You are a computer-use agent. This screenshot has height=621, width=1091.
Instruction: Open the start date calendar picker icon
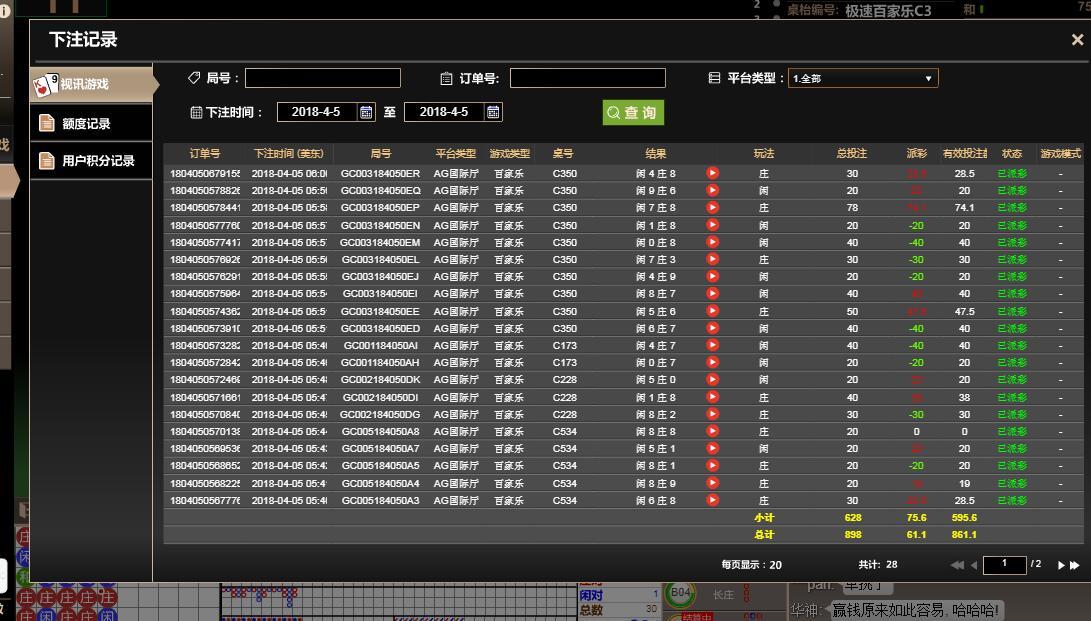366,112
